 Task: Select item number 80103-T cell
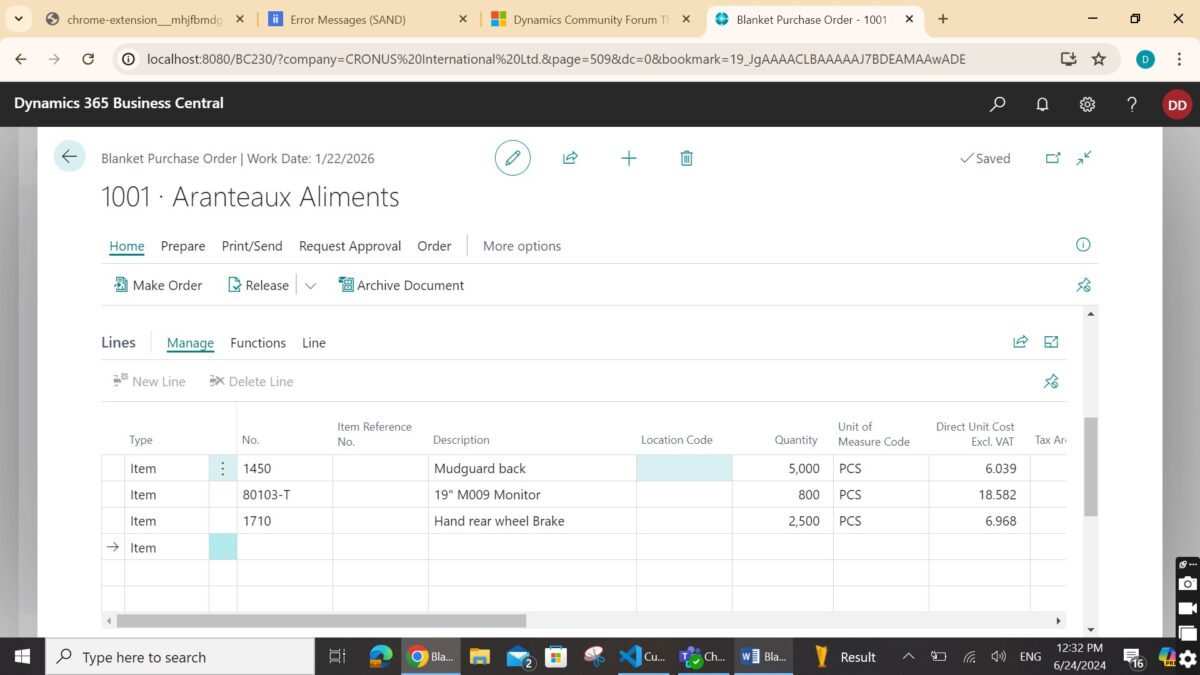pyautogui.click(x=284, y=494)
